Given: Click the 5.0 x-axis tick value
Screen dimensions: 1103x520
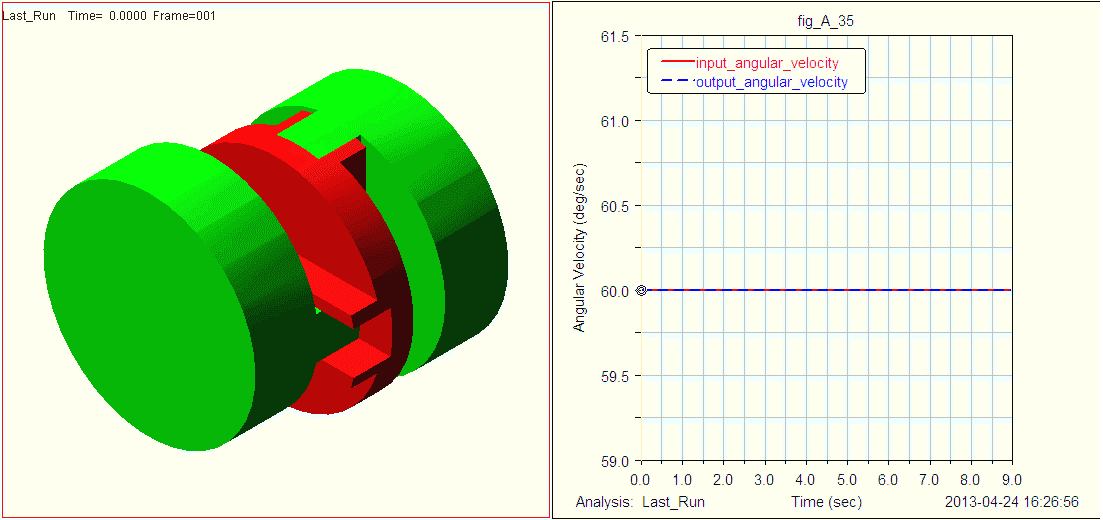Looking at the screenshot, I should pos(847,479).
